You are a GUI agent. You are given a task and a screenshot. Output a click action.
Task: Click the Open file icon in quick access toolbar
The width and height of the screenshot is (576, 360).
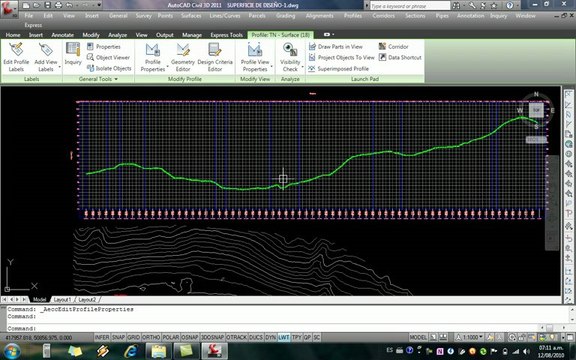[x=36, y=6]
